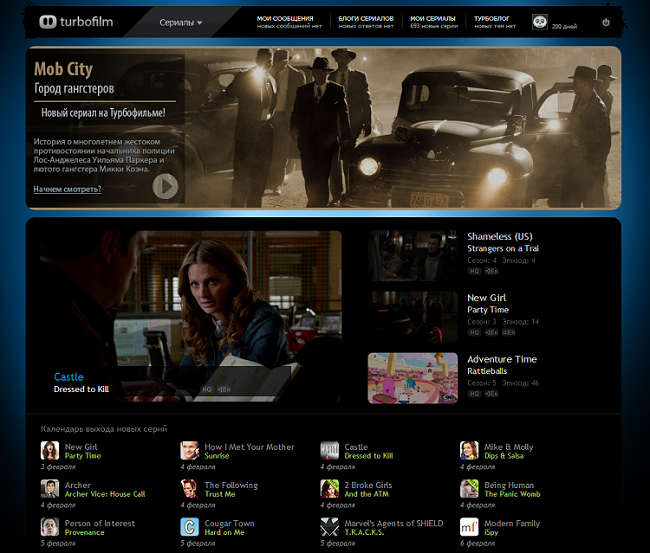Click the Mob City banner title
650x553 pixels.
click(63, 69)
